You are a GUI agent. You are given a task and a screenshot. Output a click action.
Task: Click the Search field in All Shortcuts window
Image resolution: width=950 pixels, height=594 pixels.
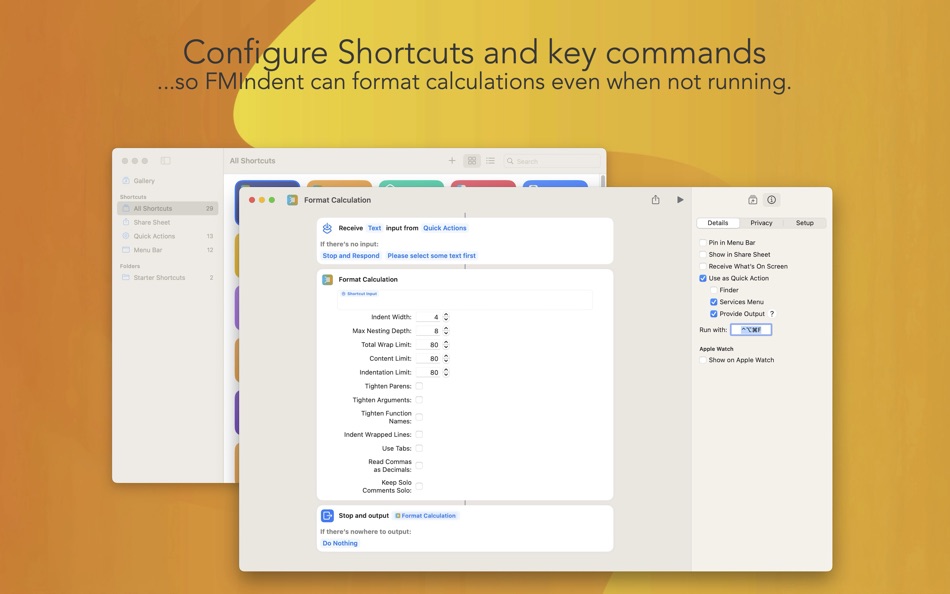[x=552, y=161]
